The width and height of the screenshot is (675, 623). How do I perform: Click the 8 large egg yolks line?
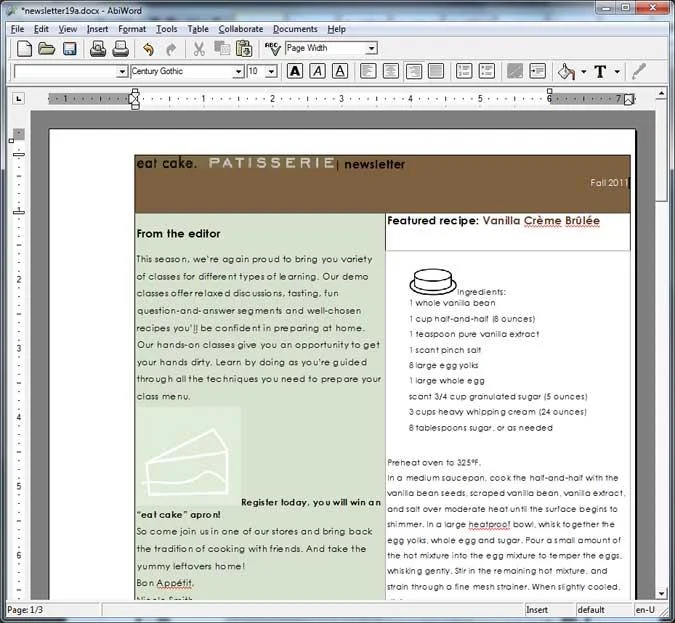pos(443,366)
